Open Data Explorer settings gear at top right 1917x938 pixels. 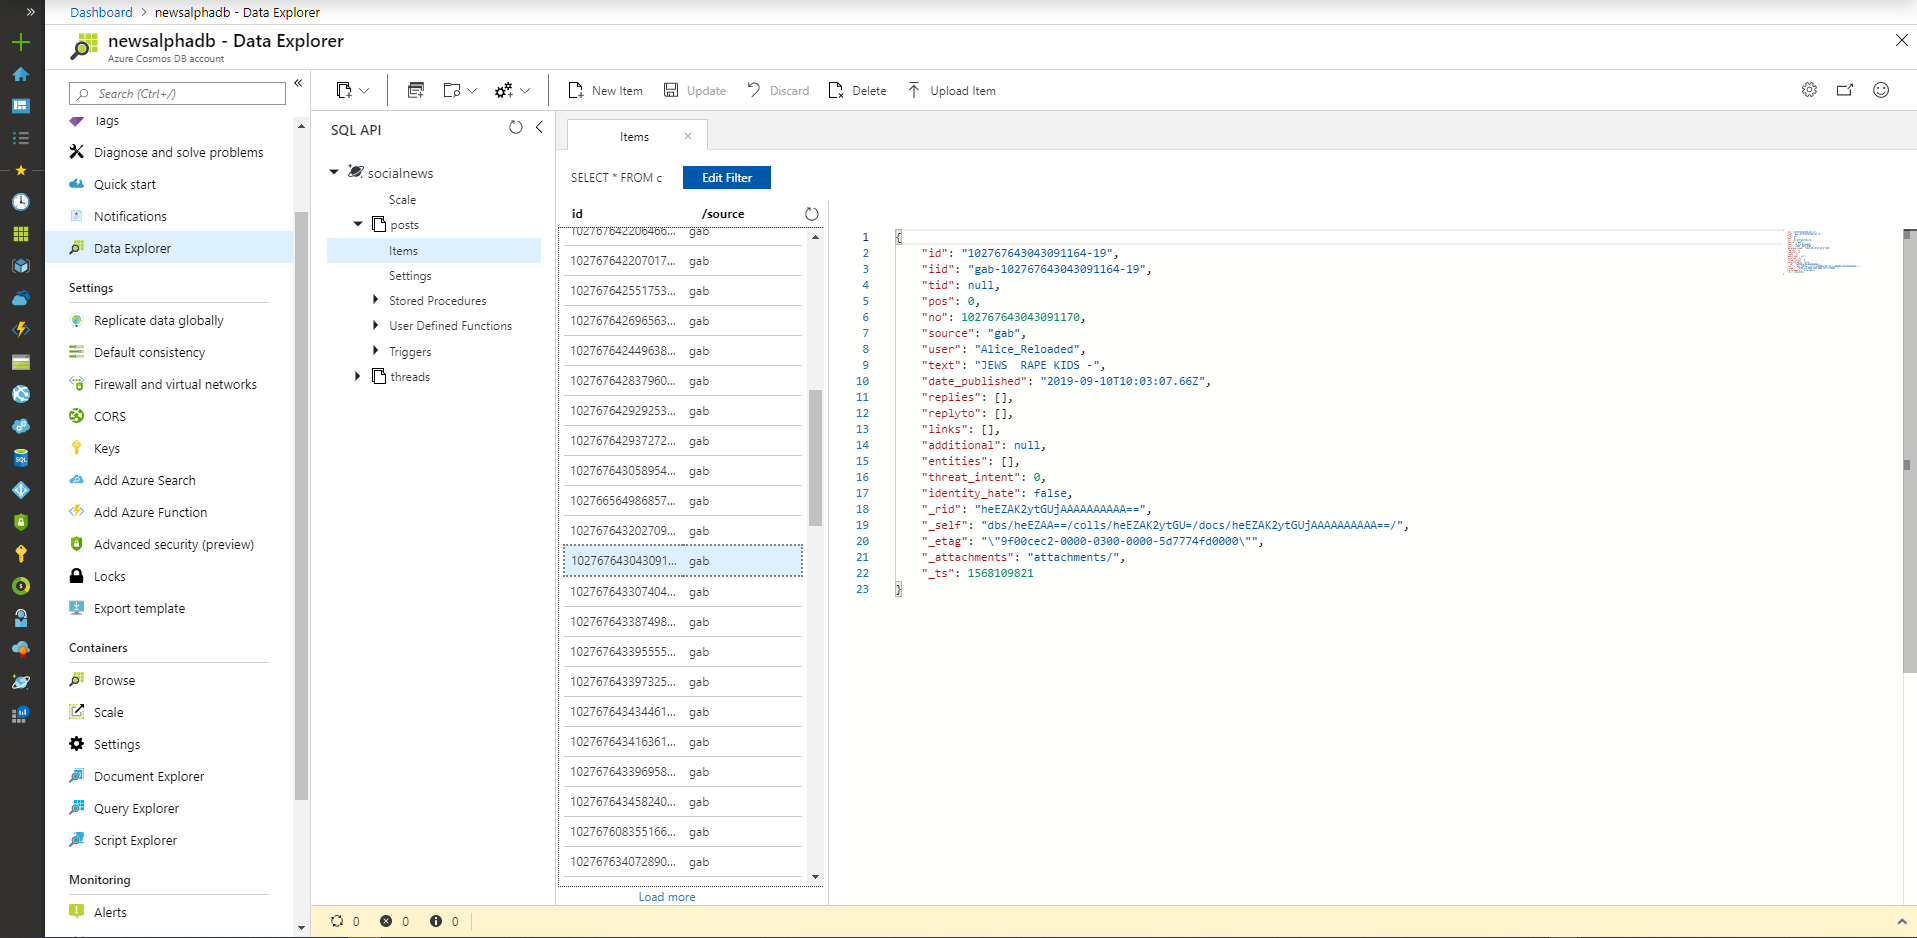(1809, 90)
